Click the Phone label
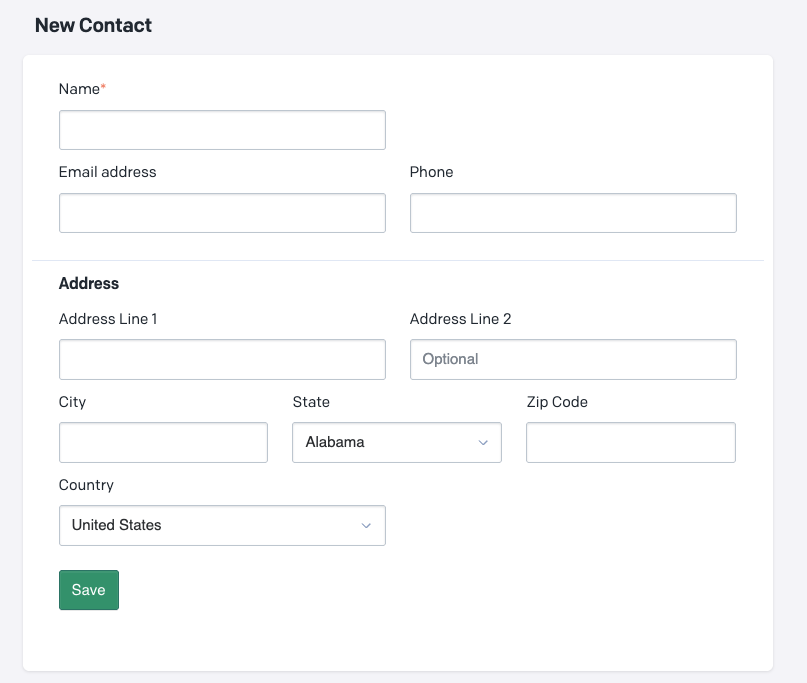Viewport: 807px width, 683px height. tap(431, 172)
